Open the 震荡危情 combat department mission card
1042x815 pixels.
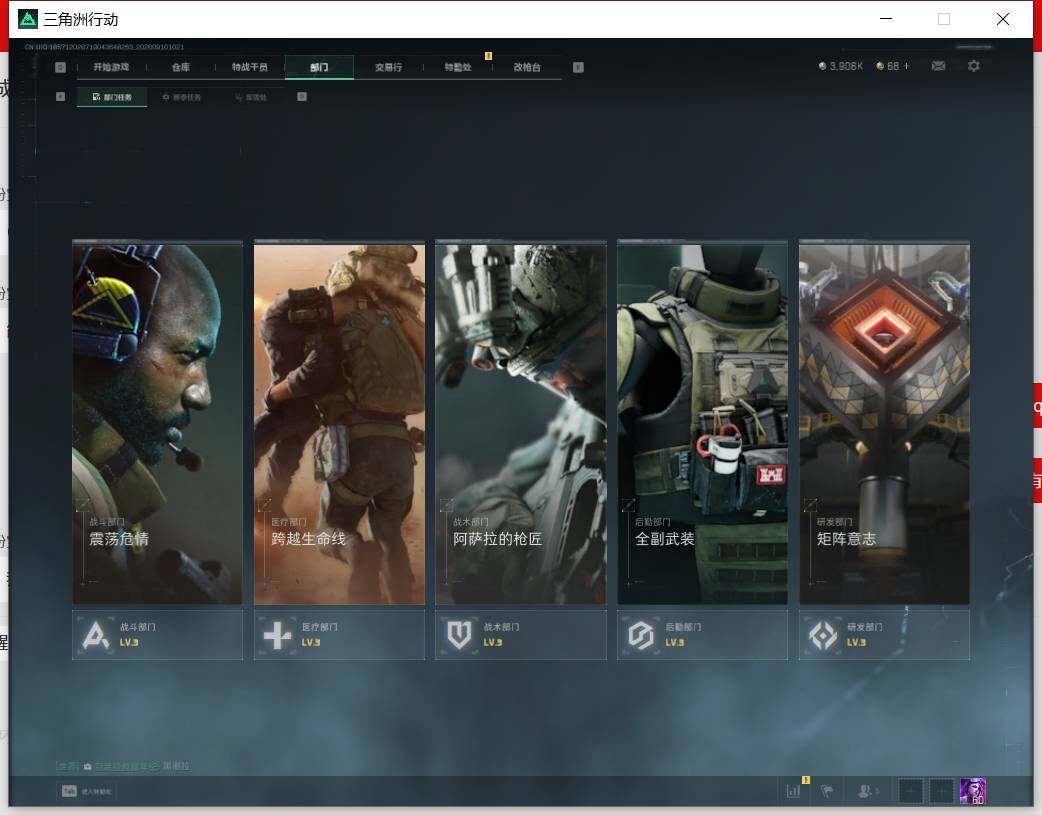pos(157,423)
